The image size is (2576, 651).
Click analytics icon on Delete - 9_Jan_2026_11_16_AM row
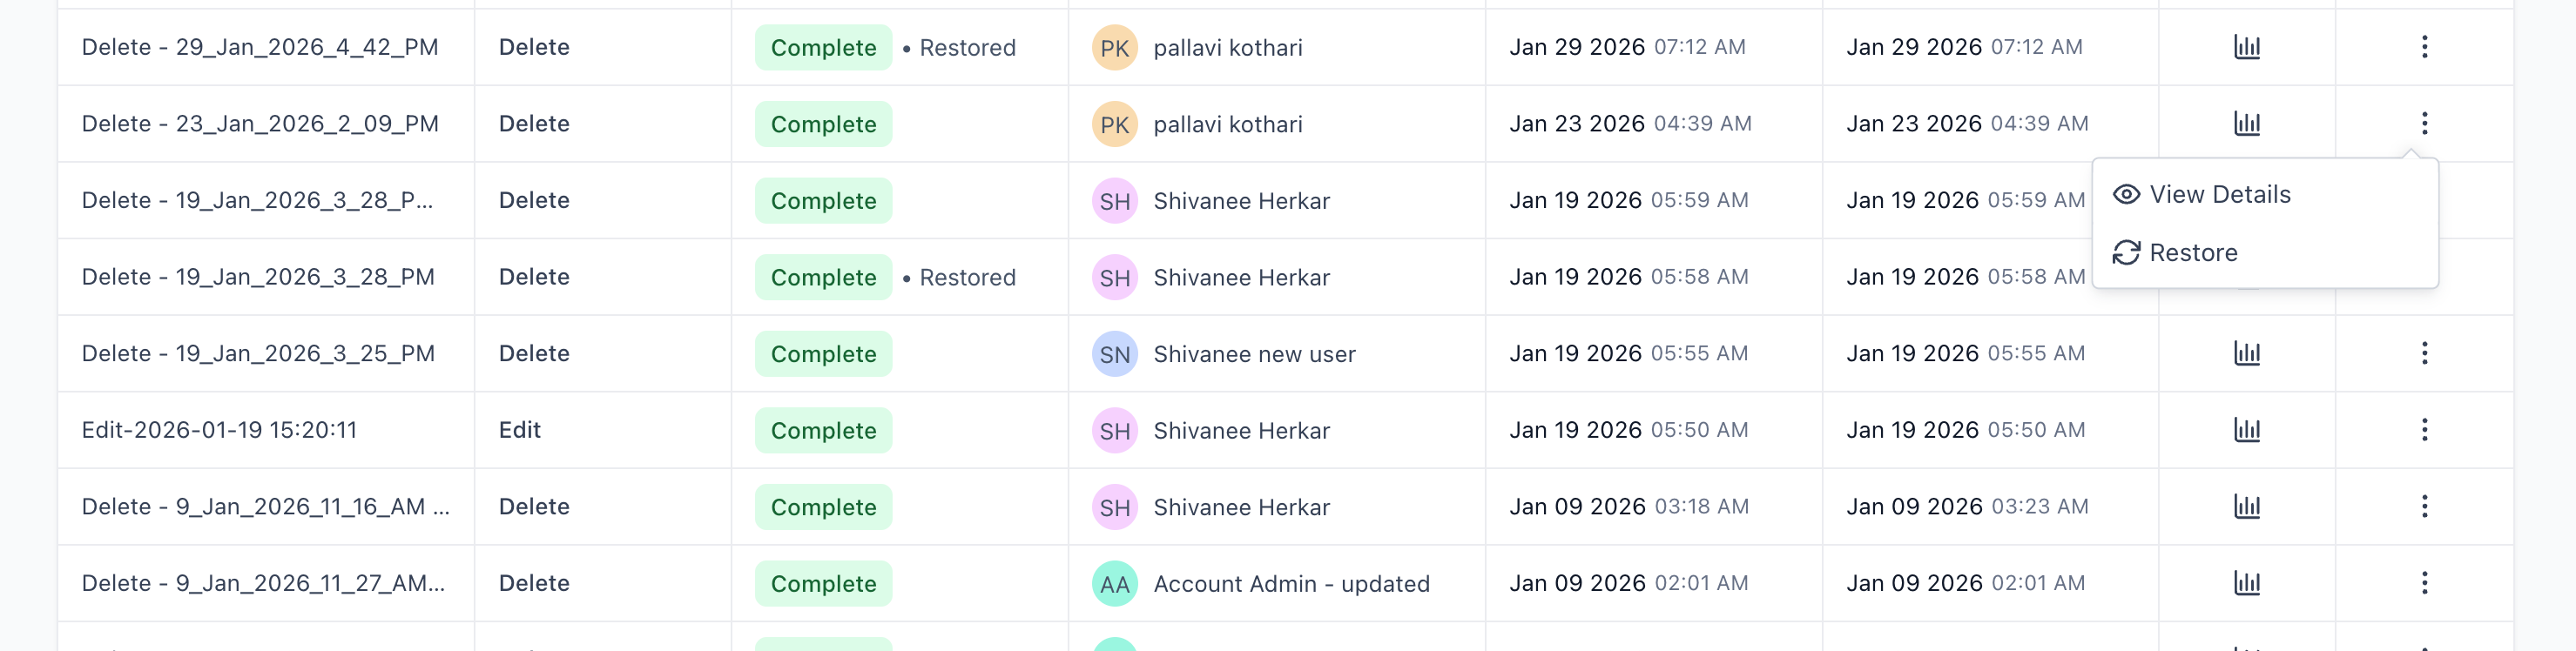pyautogui.click(x=2247, y=506)
